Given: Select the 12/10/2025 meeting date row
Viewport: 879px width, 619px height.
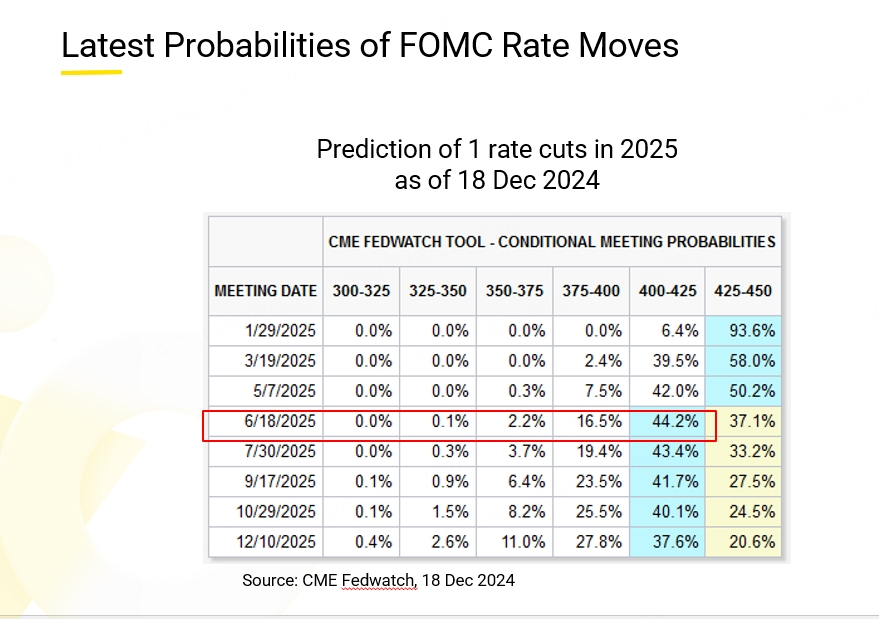Looking at the screenshot, I should (495, 542).
